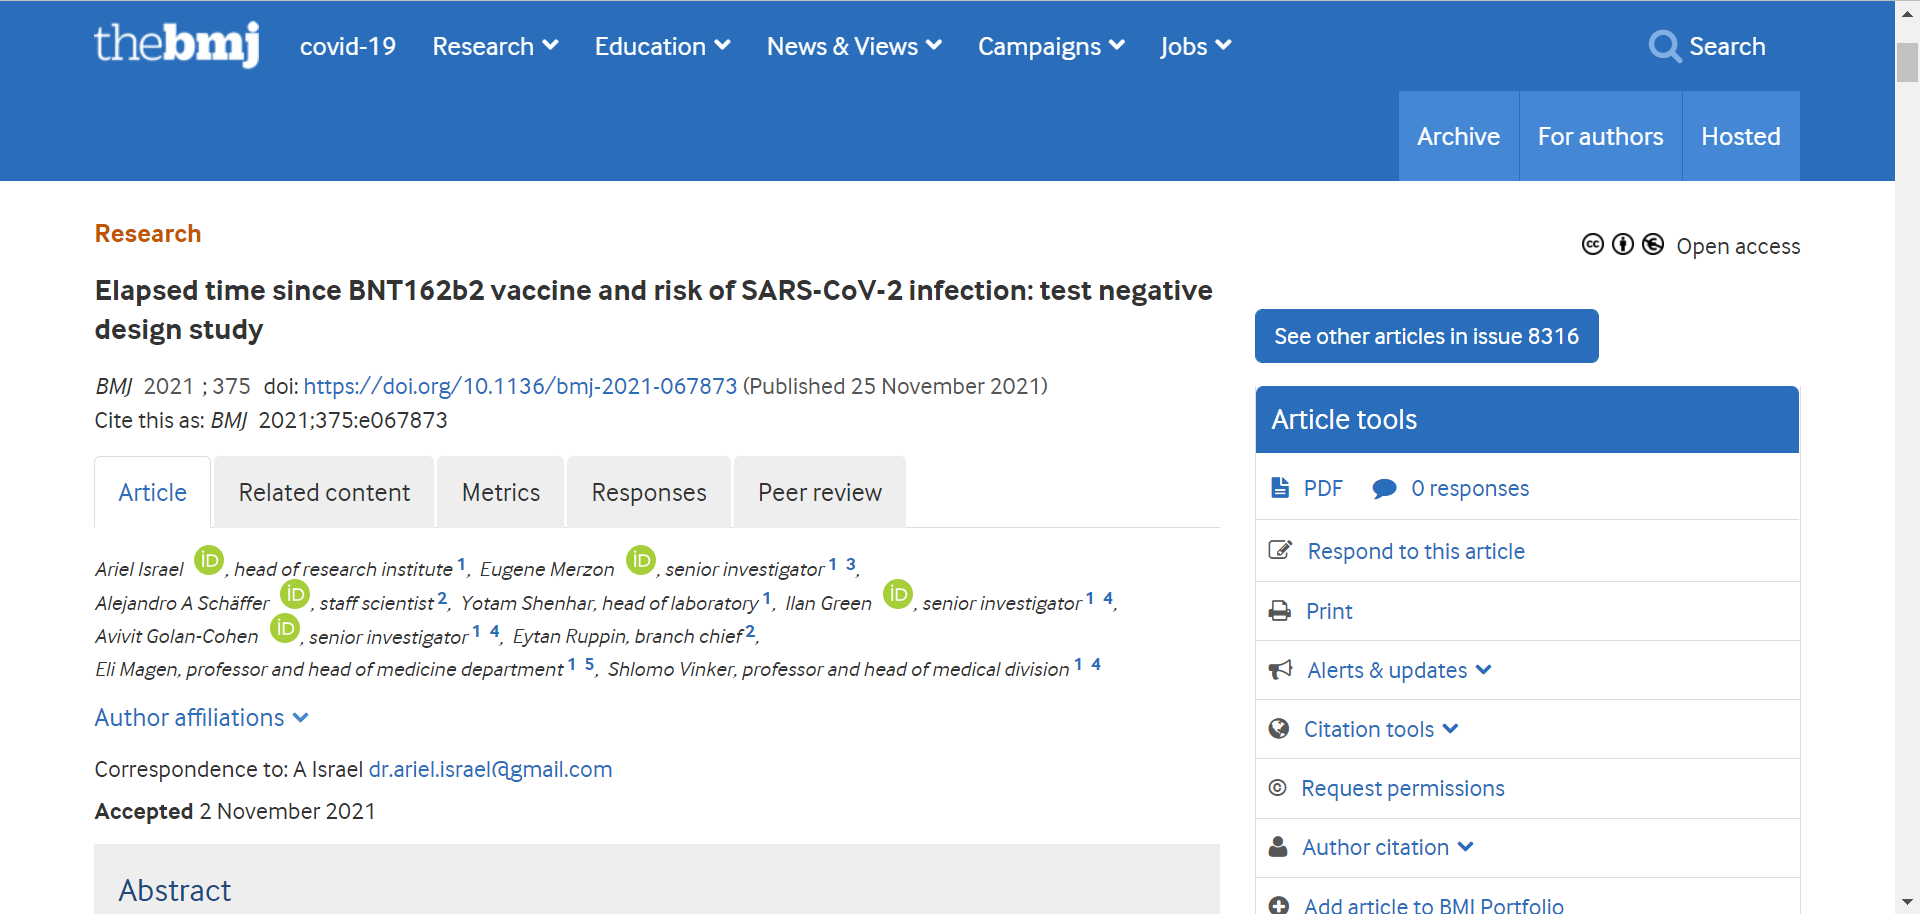Image resolution: width=1920 pixels, height=914 pixels.
Task: Click the speech bubble responses icon
Action: 1384,488
